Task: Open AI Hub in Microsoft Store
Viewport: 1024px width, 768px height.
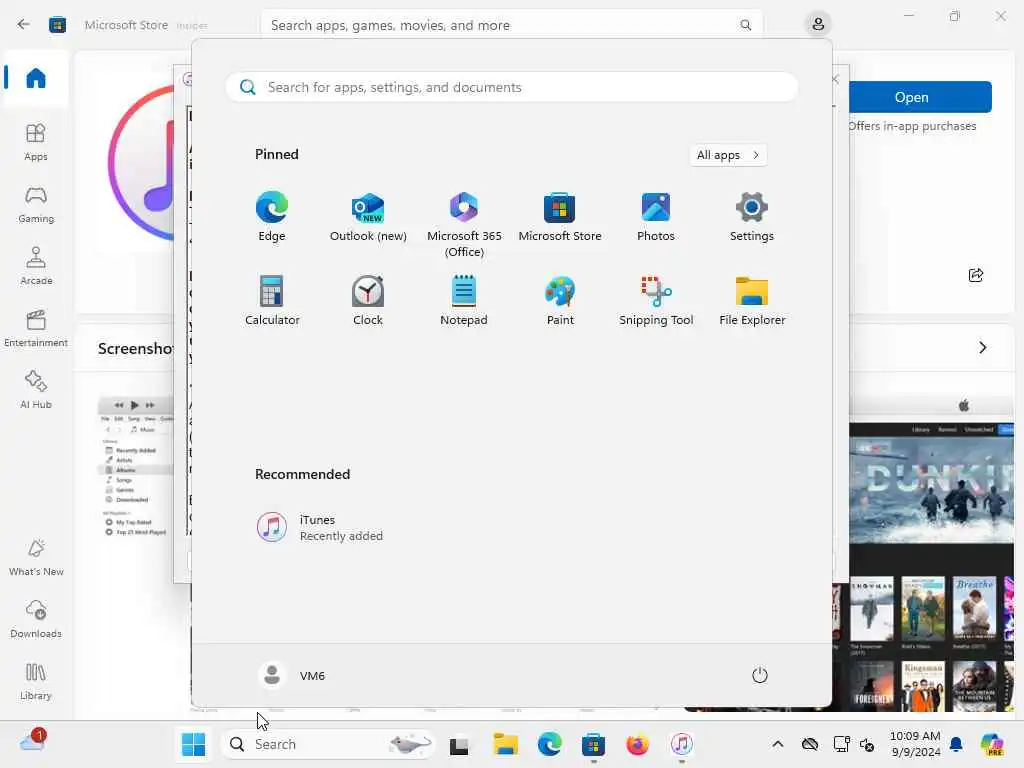Action: click(36, 390)
